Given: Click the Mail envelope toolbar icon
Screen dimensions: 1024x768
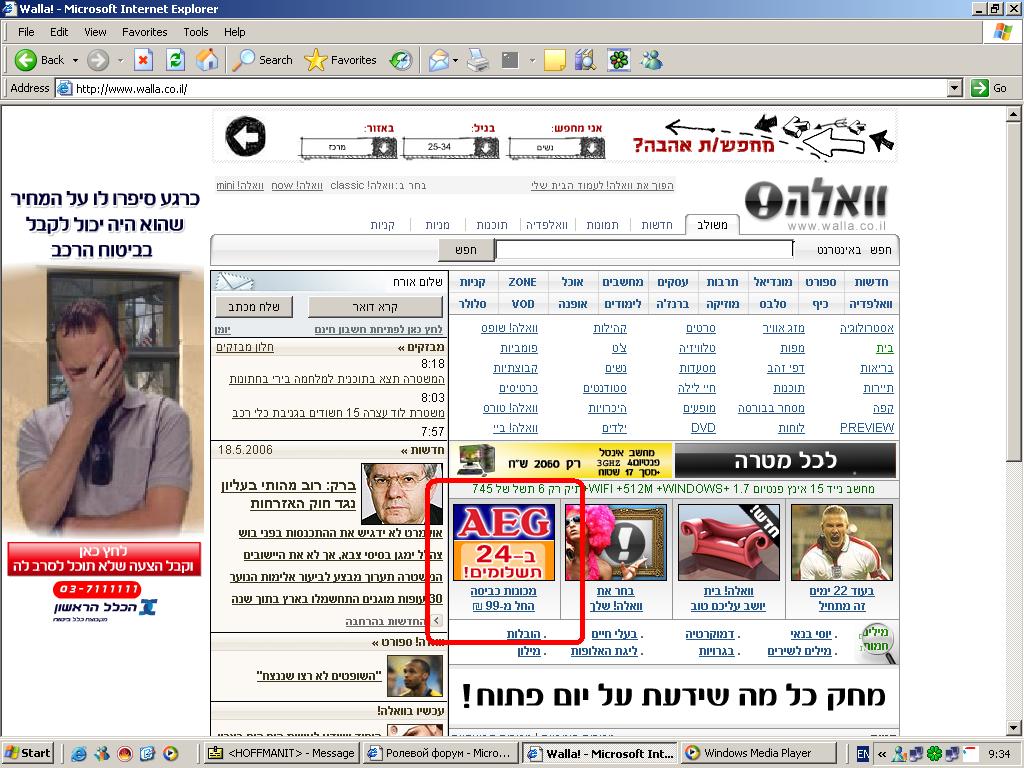Looking at the screenshot, I should point(439,61).
